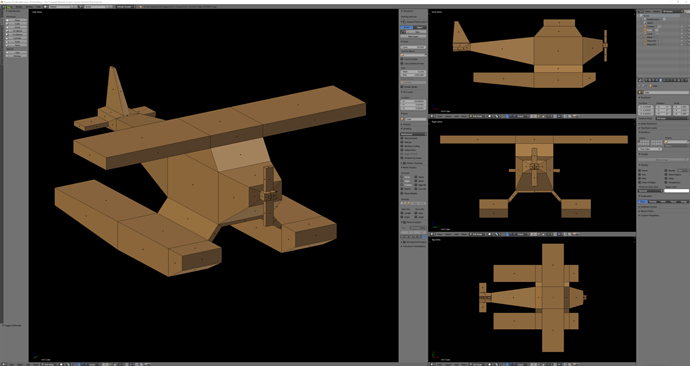Add a Plane mesh primitive
Image resolution: width=690 pixels, height=366 pixels.
click(x=16, y=20)
